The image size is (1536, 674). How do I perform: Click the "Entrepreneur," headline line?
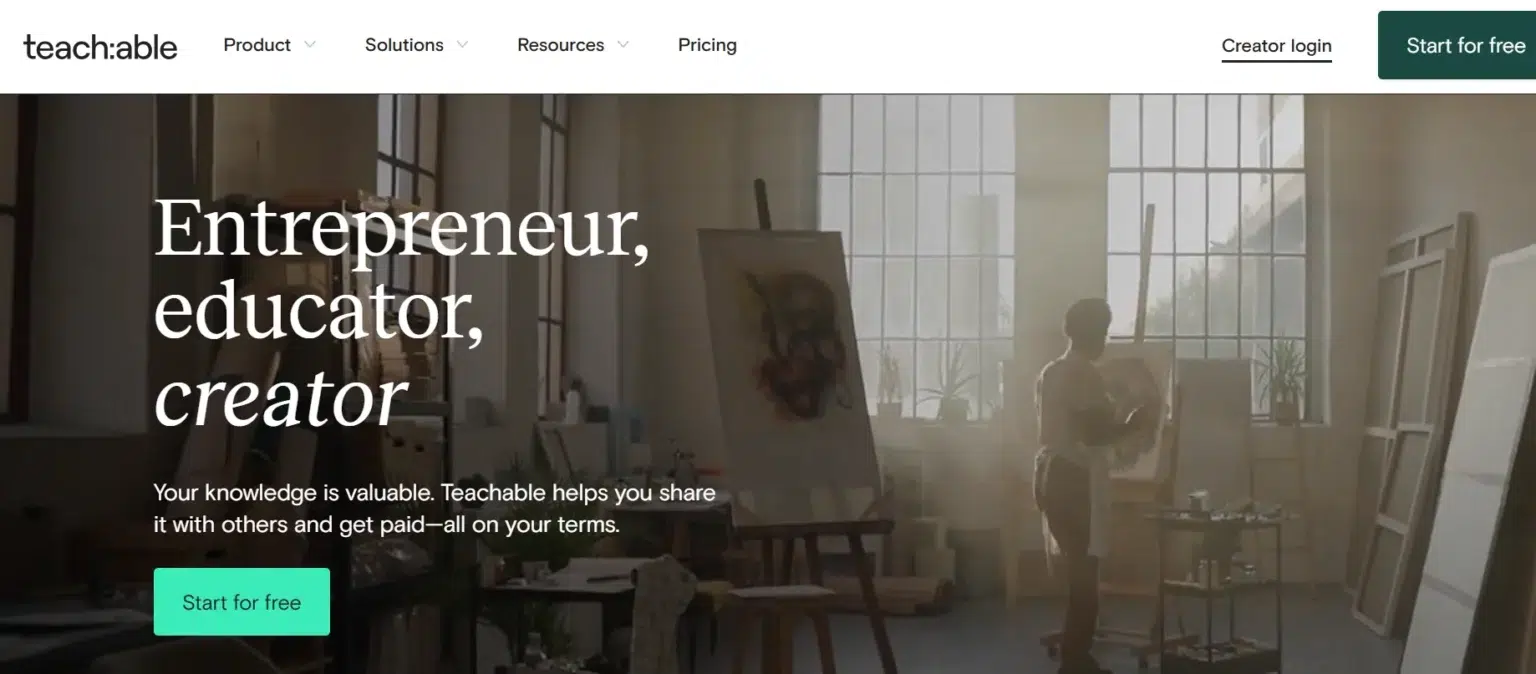[401, 232]
